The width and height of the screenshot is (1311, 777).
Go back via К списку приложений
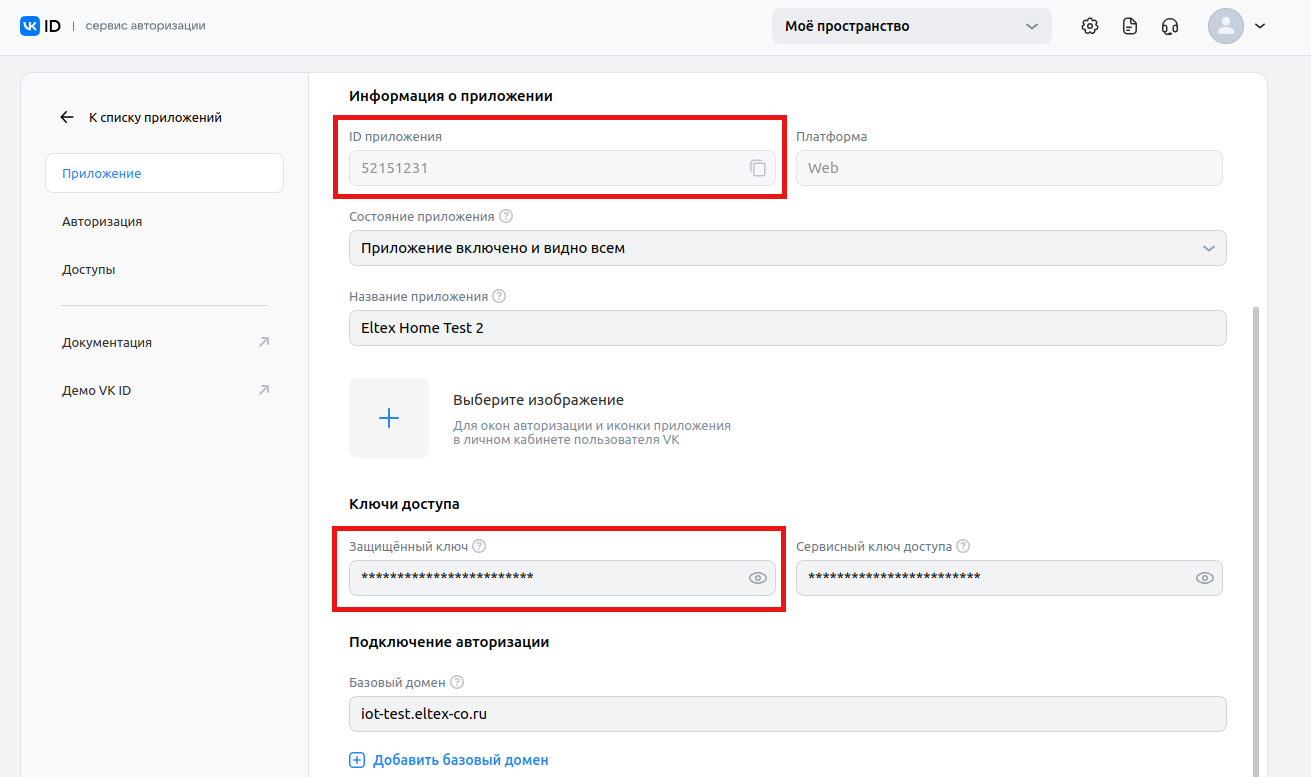pos(141,117)
